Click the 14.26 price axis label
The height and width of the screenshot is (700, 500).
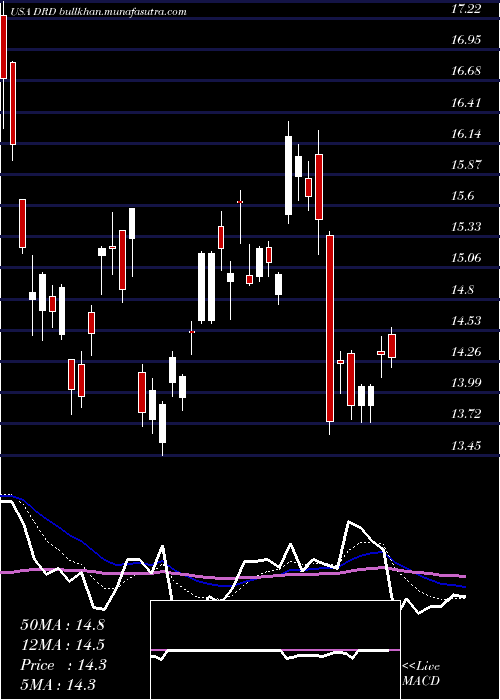[x=466, y=352]
